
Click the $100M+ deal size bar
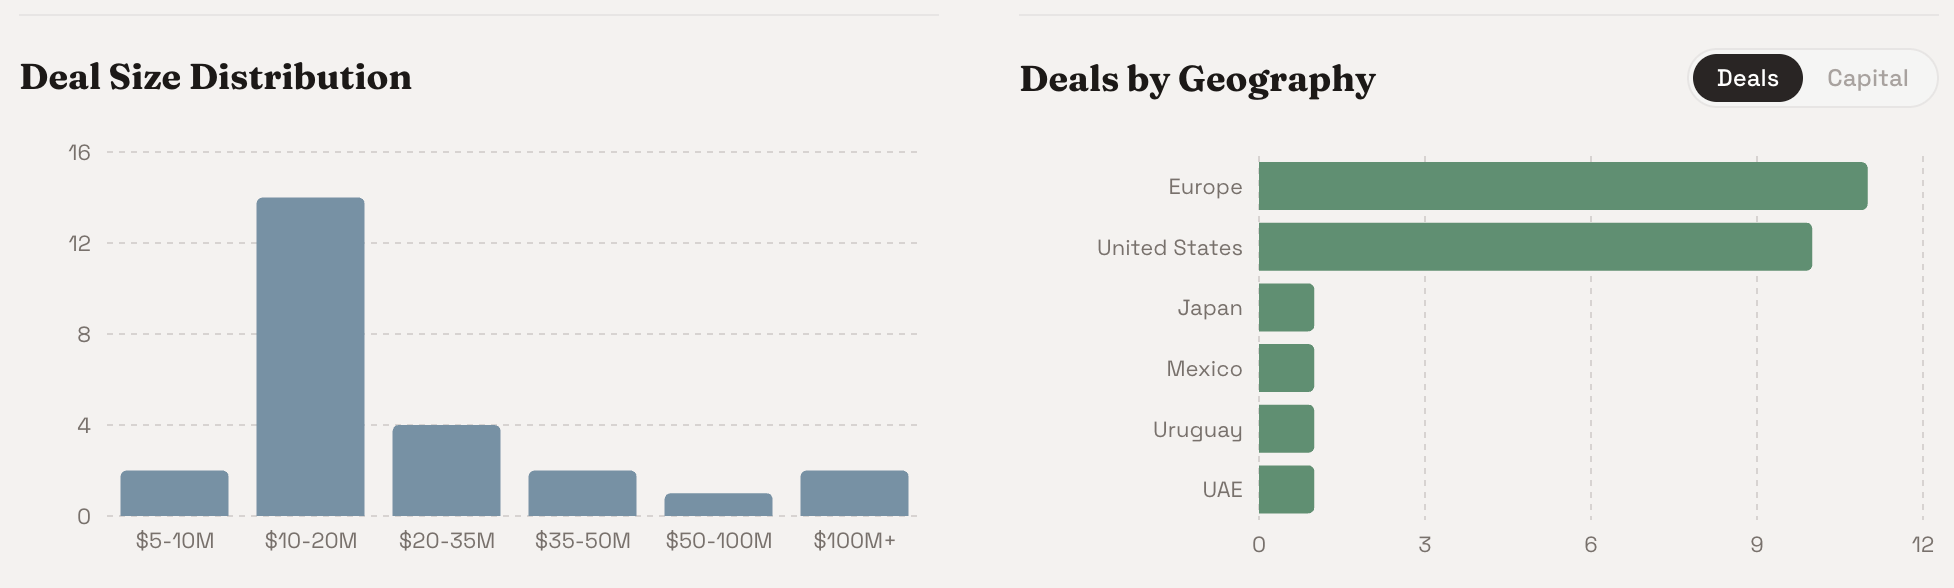[x=855, y=493]
